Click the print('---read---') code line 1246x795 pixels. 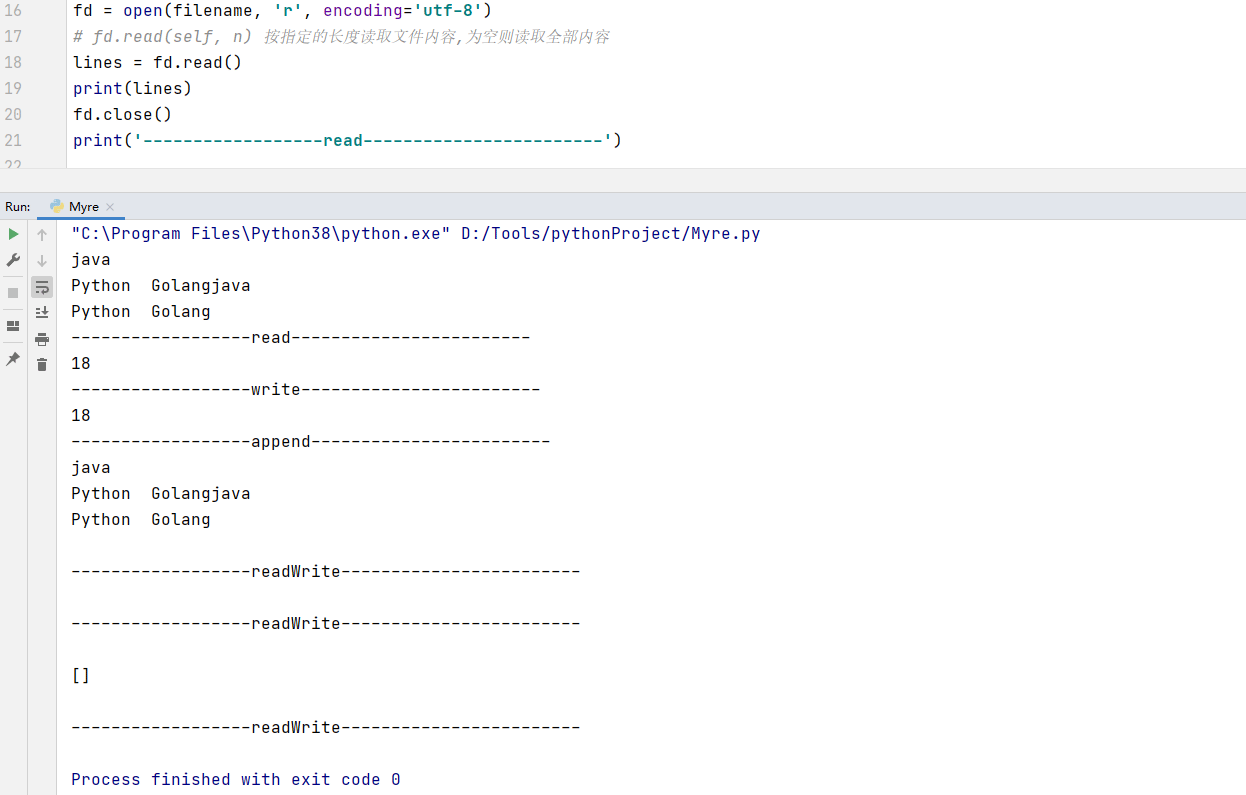pos(347,141)
